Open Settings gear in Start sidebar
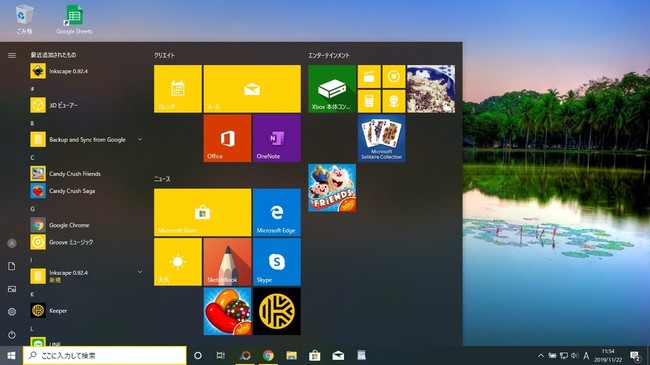The height and width of the screenshot is (365, 650). click(x=12, y=311)
